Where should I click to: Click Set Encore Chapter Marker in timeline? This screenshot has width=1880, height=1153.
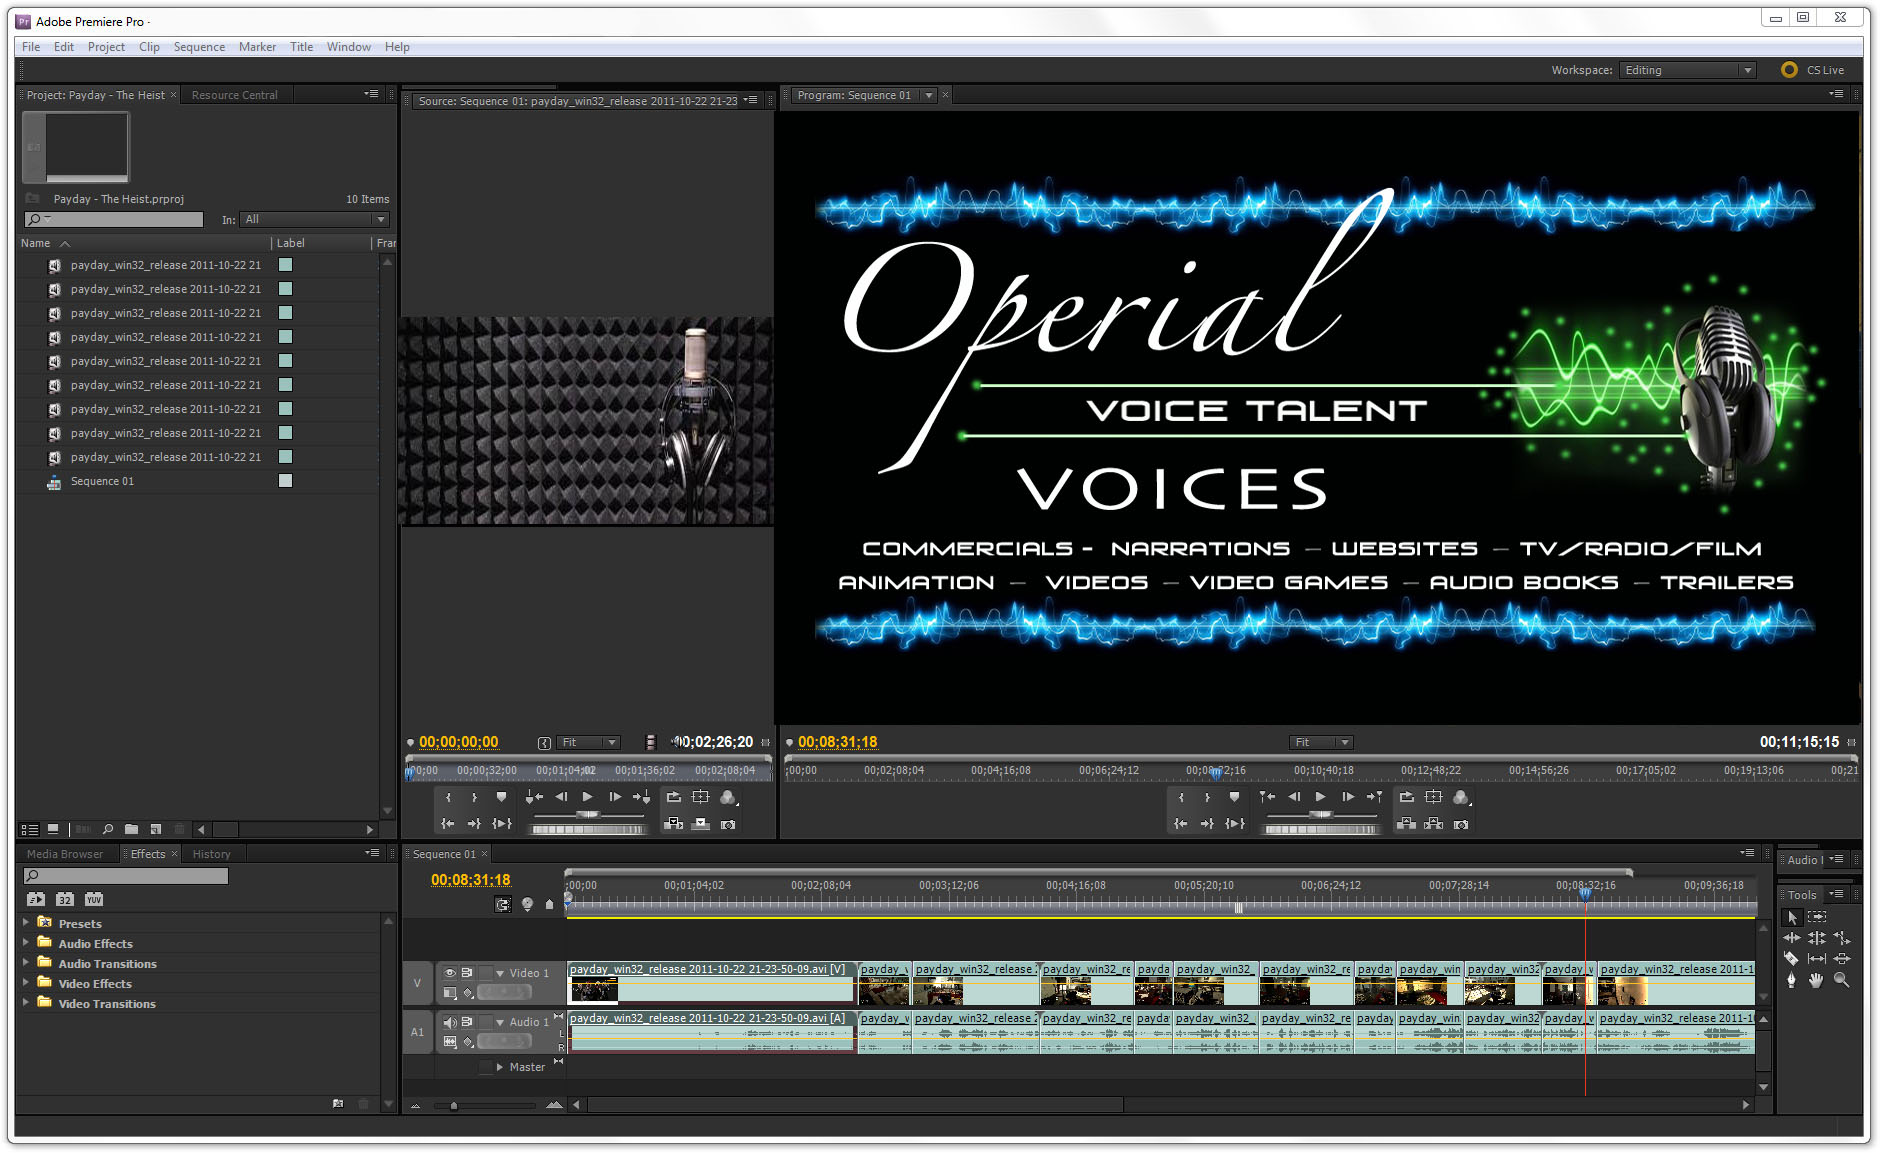click(527, 904)
